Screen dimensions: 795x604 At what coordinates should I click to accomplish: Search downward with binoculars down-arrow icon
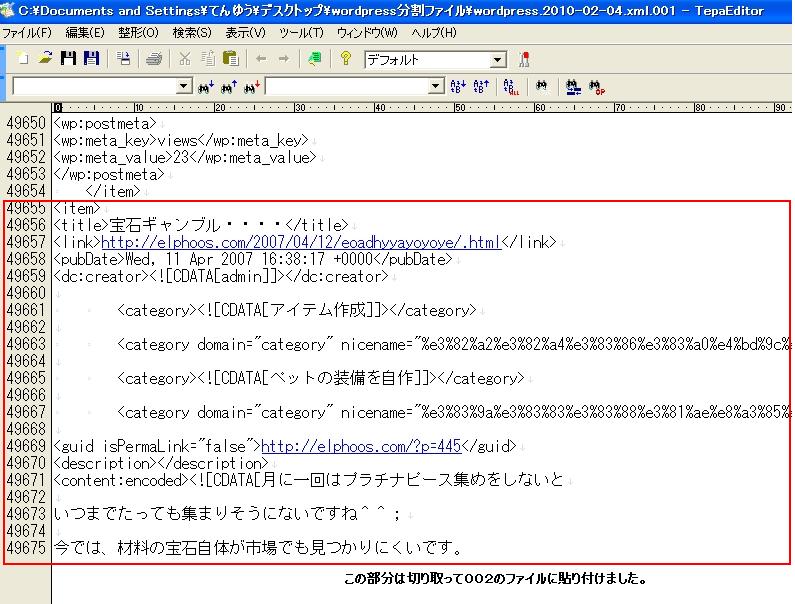[x=206, y=87]
